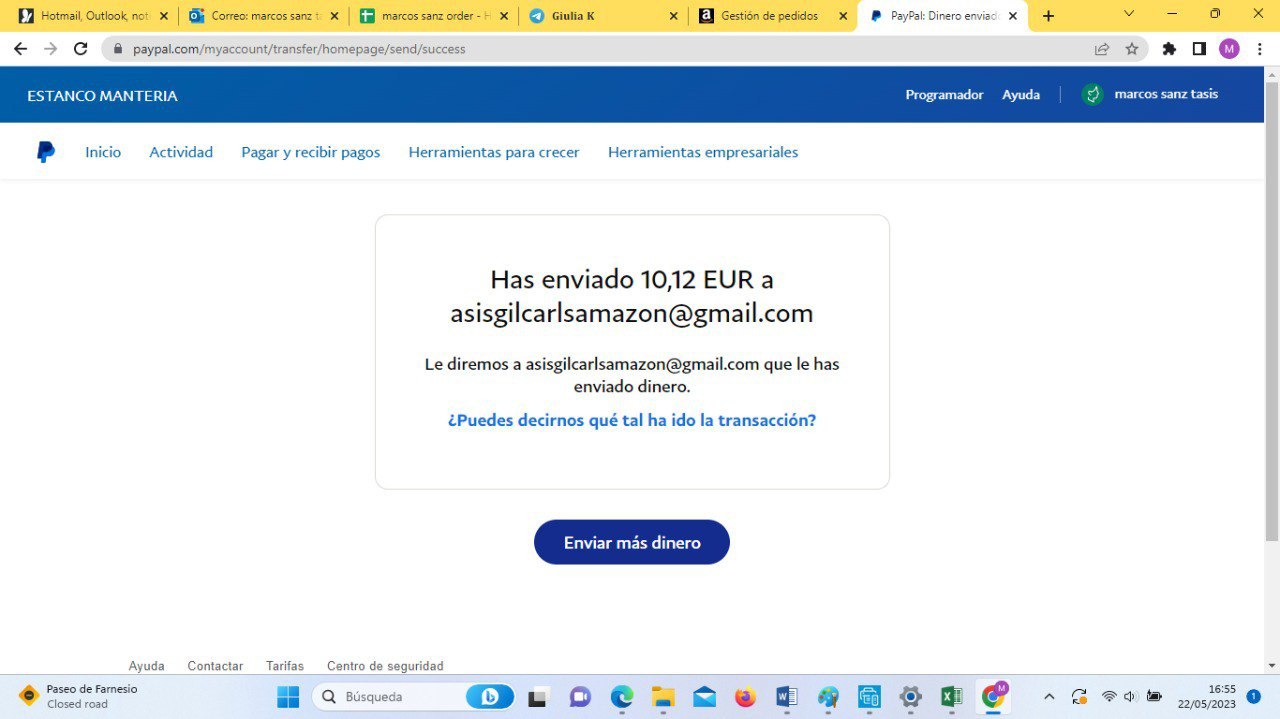The width and height of the screenshot is (1280, 719).
Task: Open Chrome profile avatar M
Action: (1229, 49)
